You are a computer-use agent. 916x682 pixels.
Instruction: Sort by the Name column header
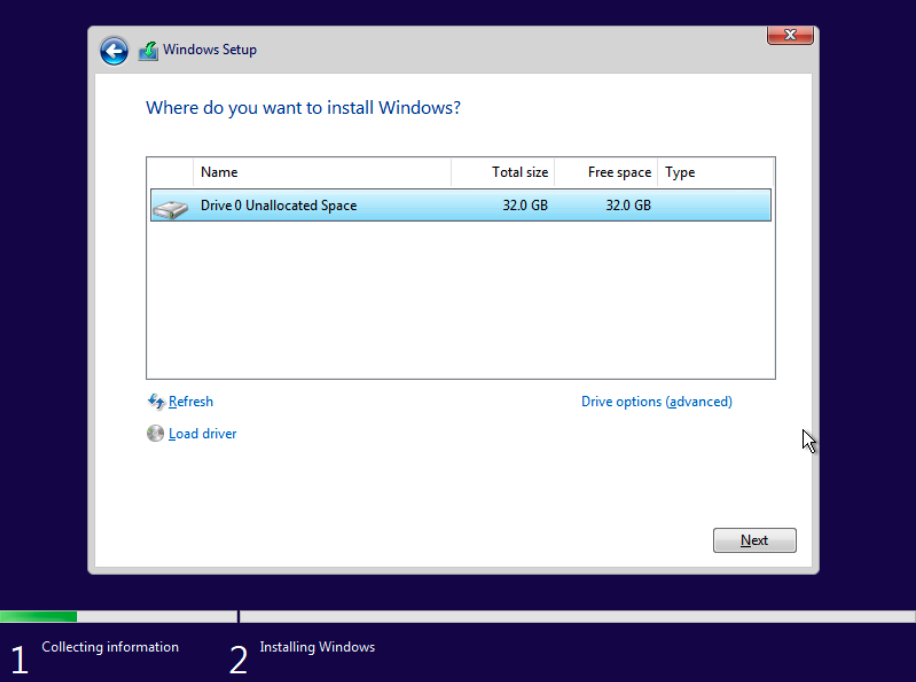322,172
